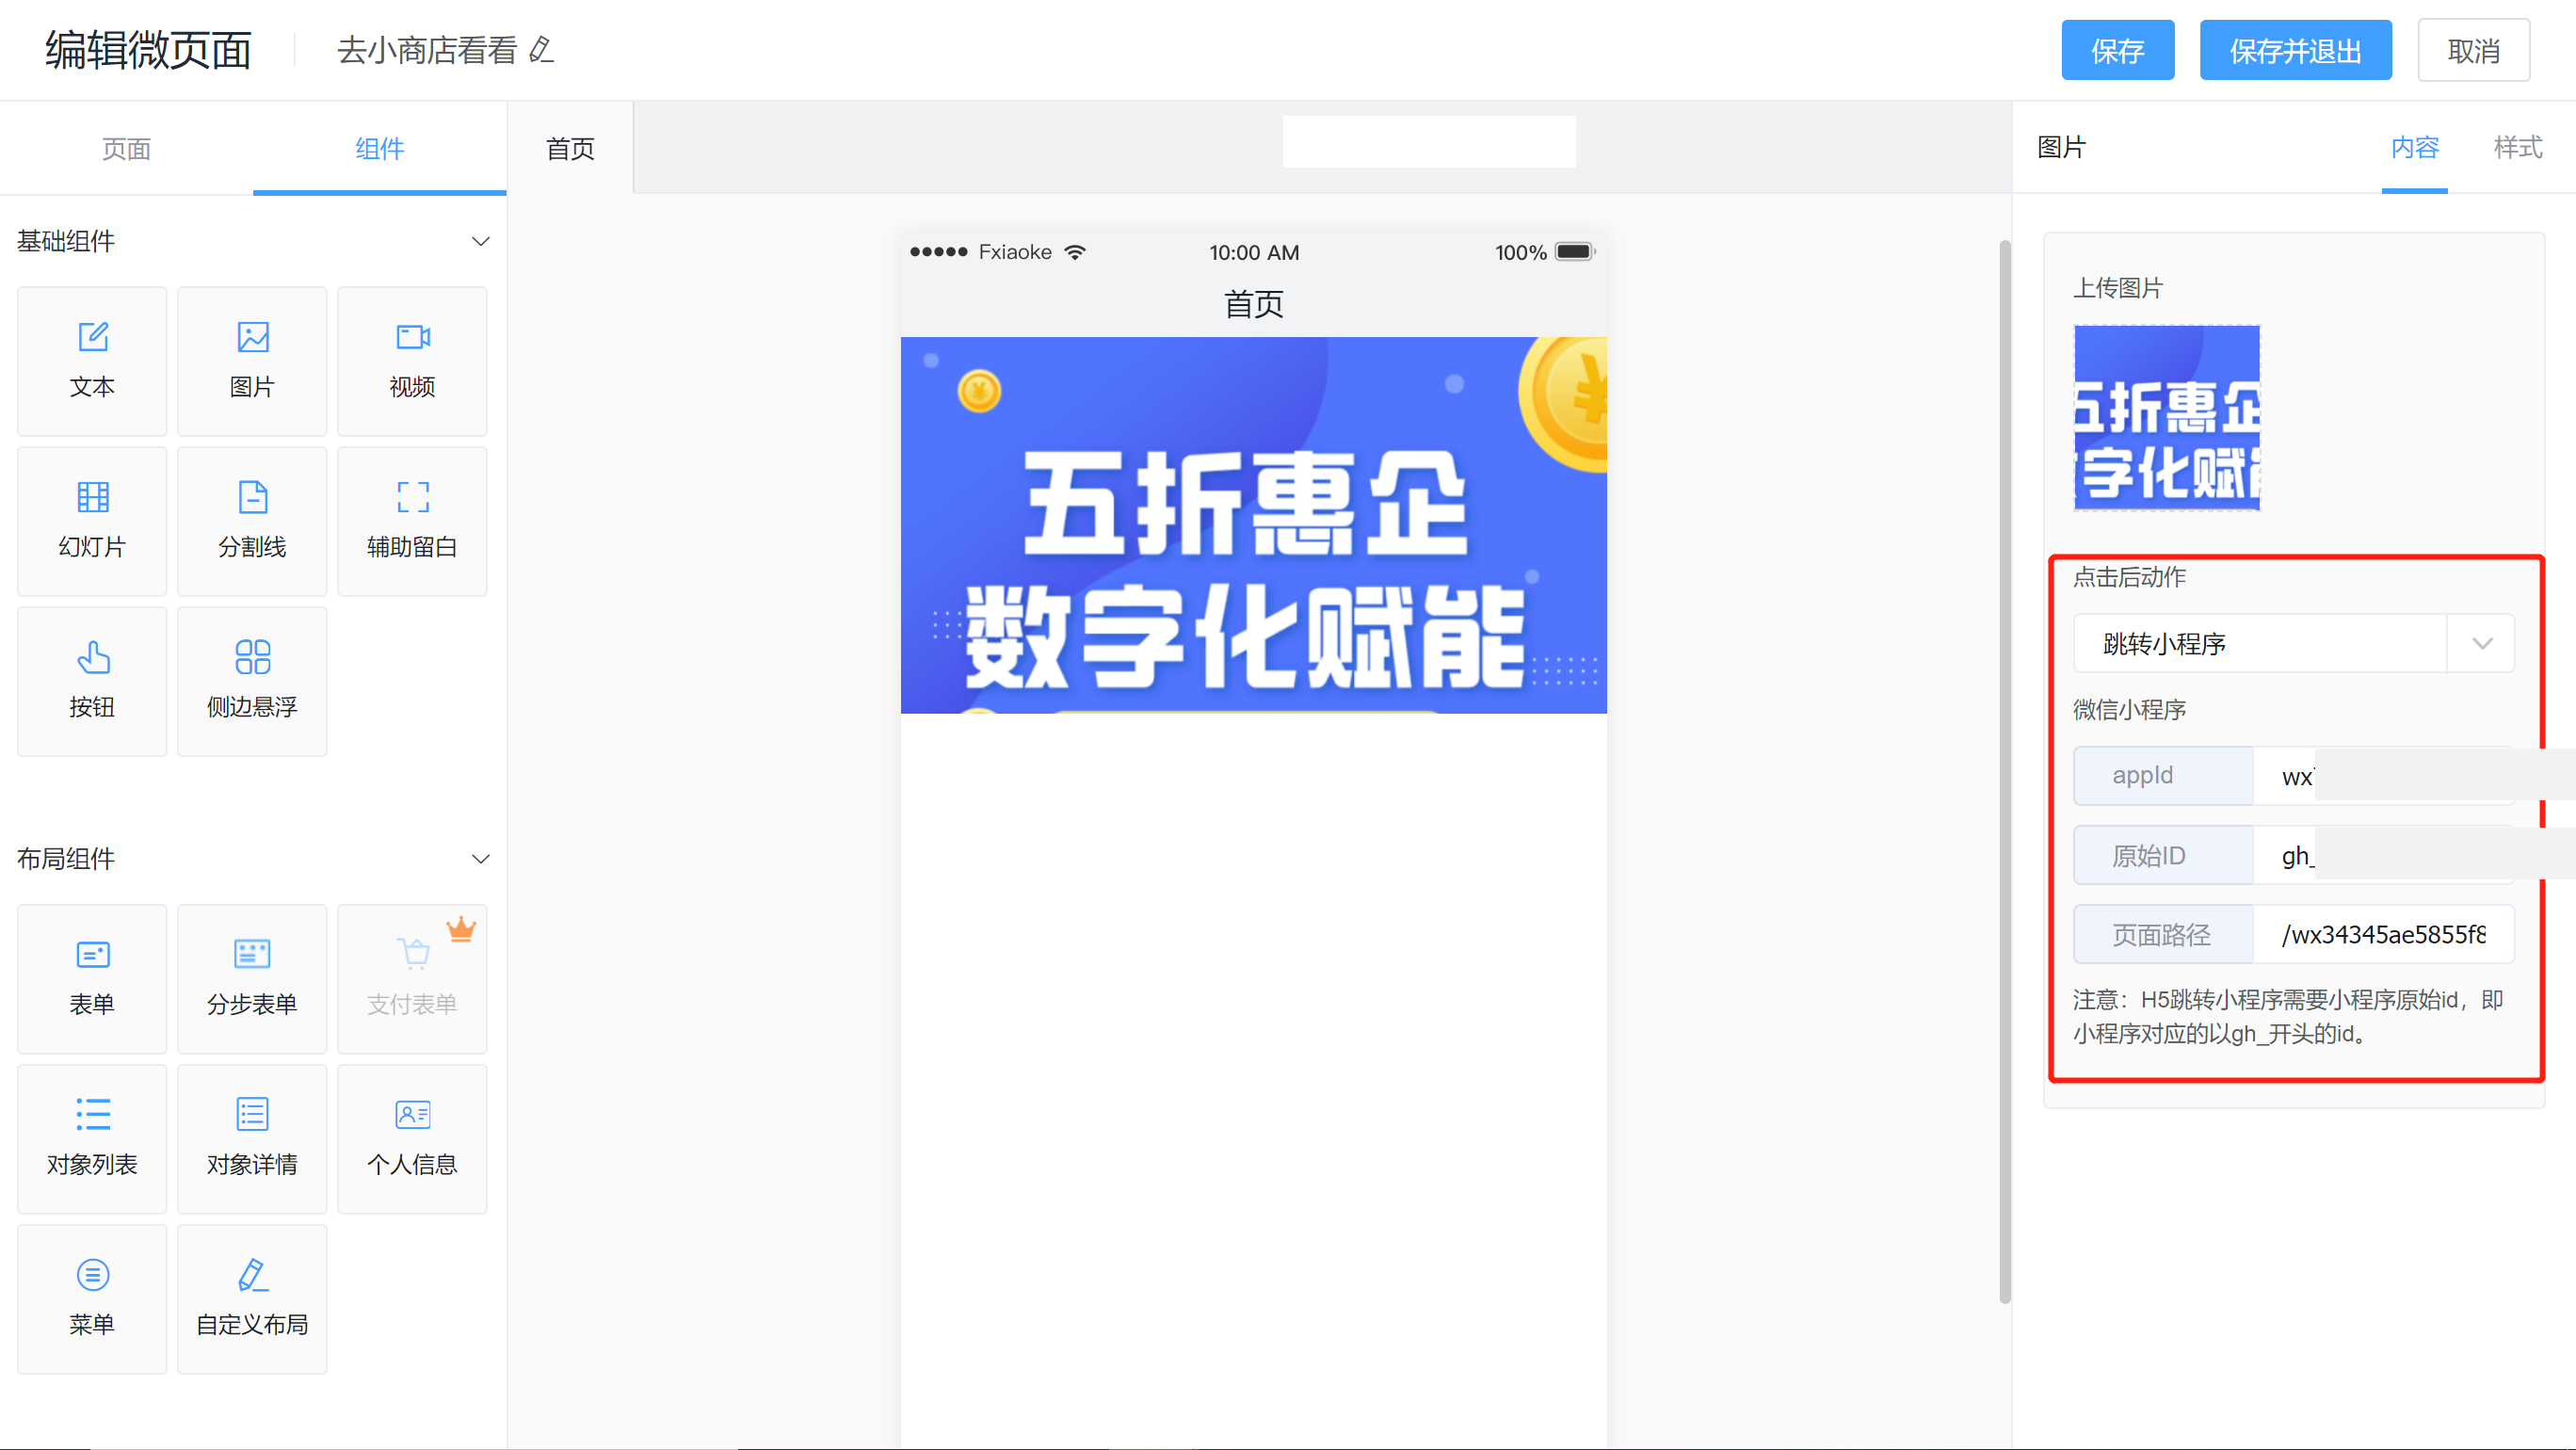2576x1450 pixels.
Task: Select the 支付表单 payment form component
Action: pyautogui.click(x=412, y=979)
